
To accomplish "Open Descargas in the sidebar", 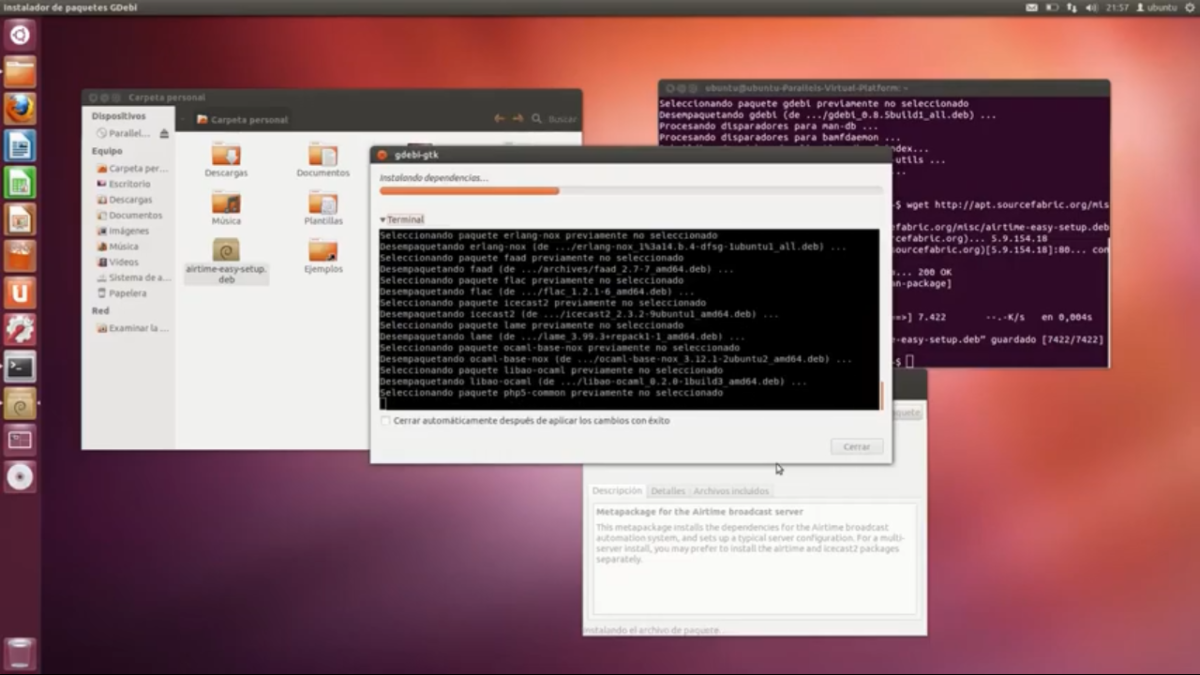I will point(130,200).
